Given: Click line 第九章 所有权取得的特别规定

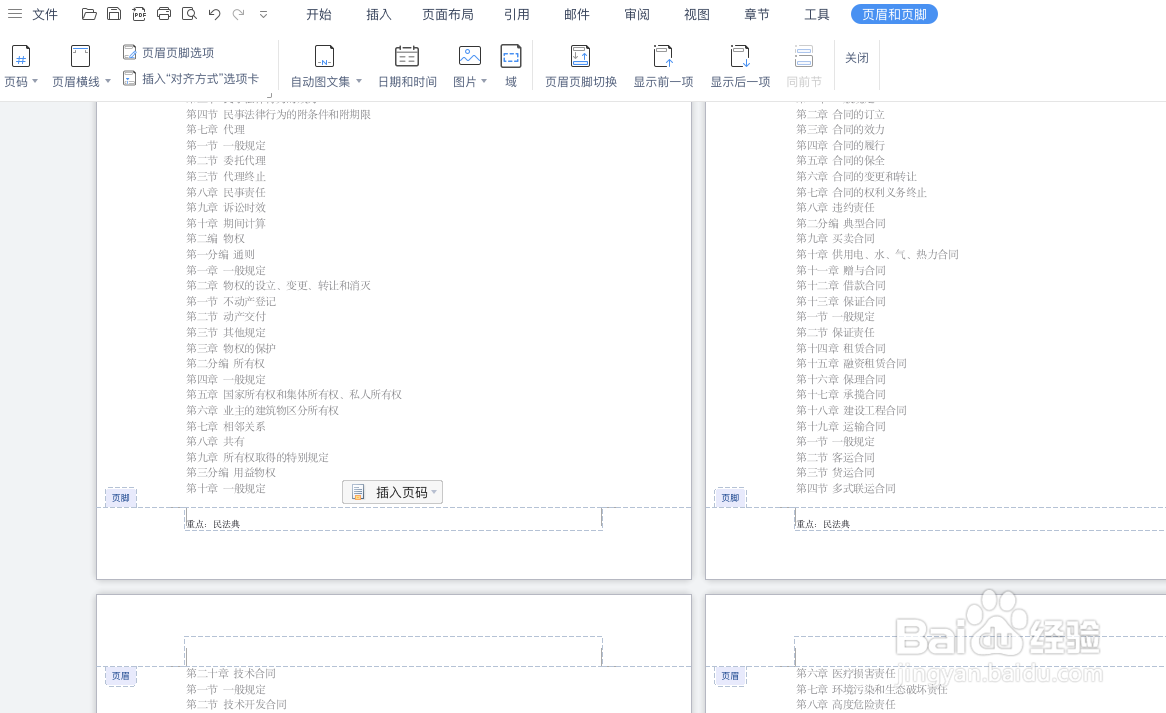Looking at the screenshot, I should pyautogui.click(x=257, y=457).
